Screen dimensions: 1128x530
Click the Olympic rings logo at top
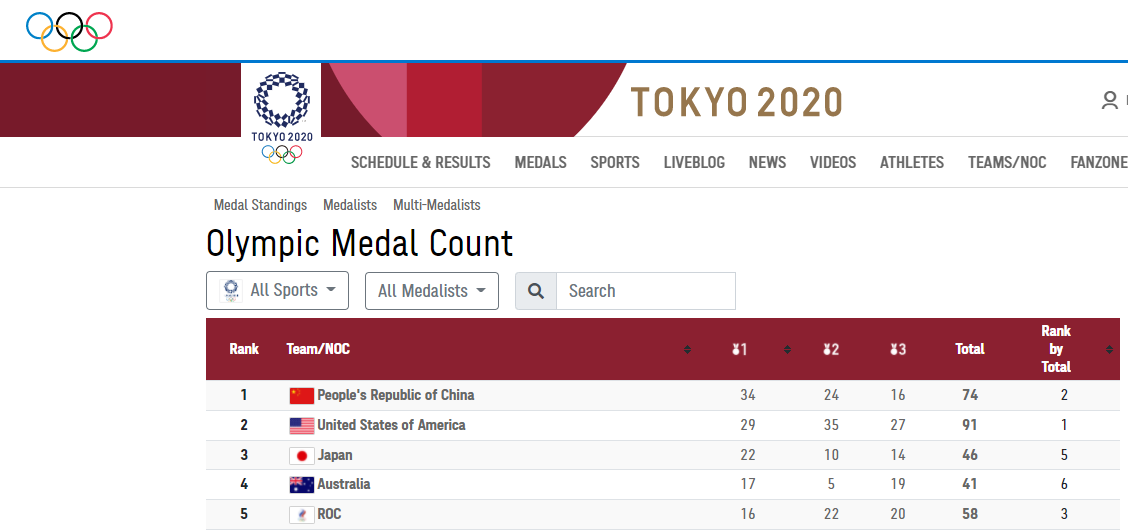pos(69,30)
